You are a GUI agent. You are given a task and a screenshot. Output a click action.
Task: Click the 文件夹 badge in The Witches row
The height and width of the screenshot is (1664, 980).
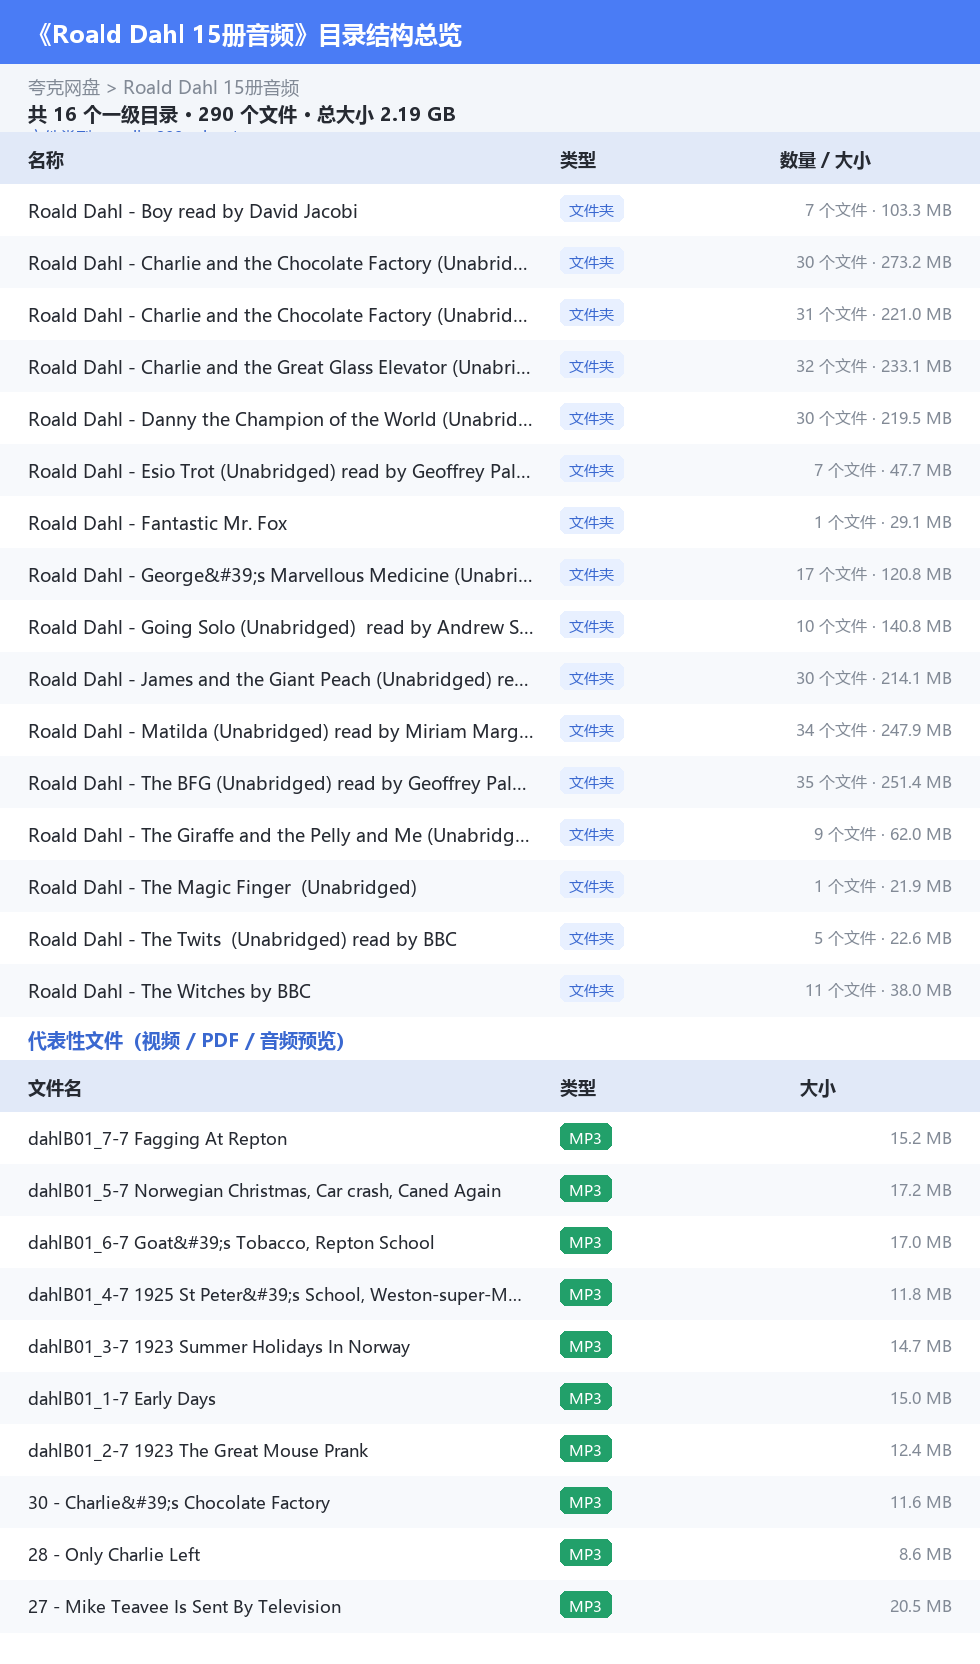point(592,990)
